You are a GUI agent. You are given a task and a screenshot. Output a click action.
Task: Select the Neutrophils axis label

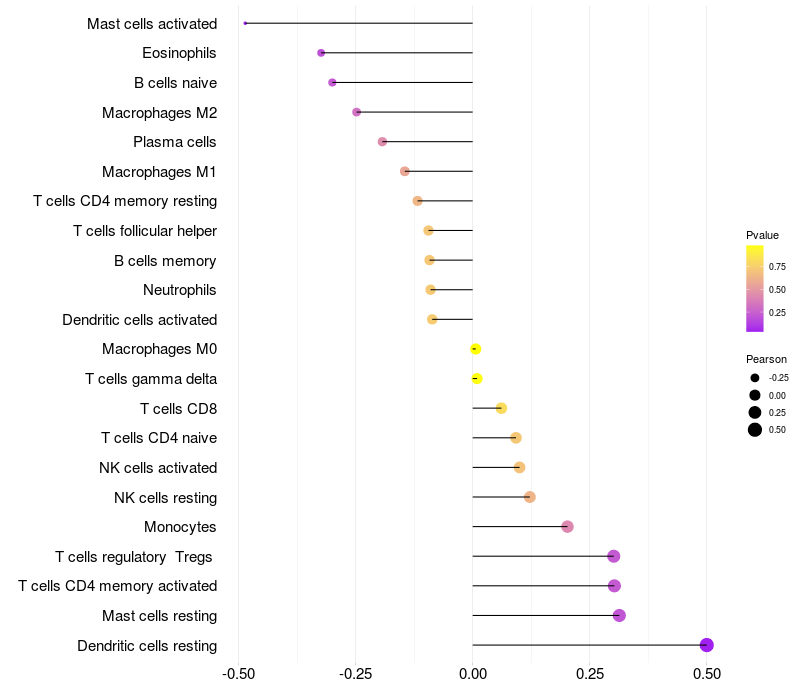click(180, 290)
